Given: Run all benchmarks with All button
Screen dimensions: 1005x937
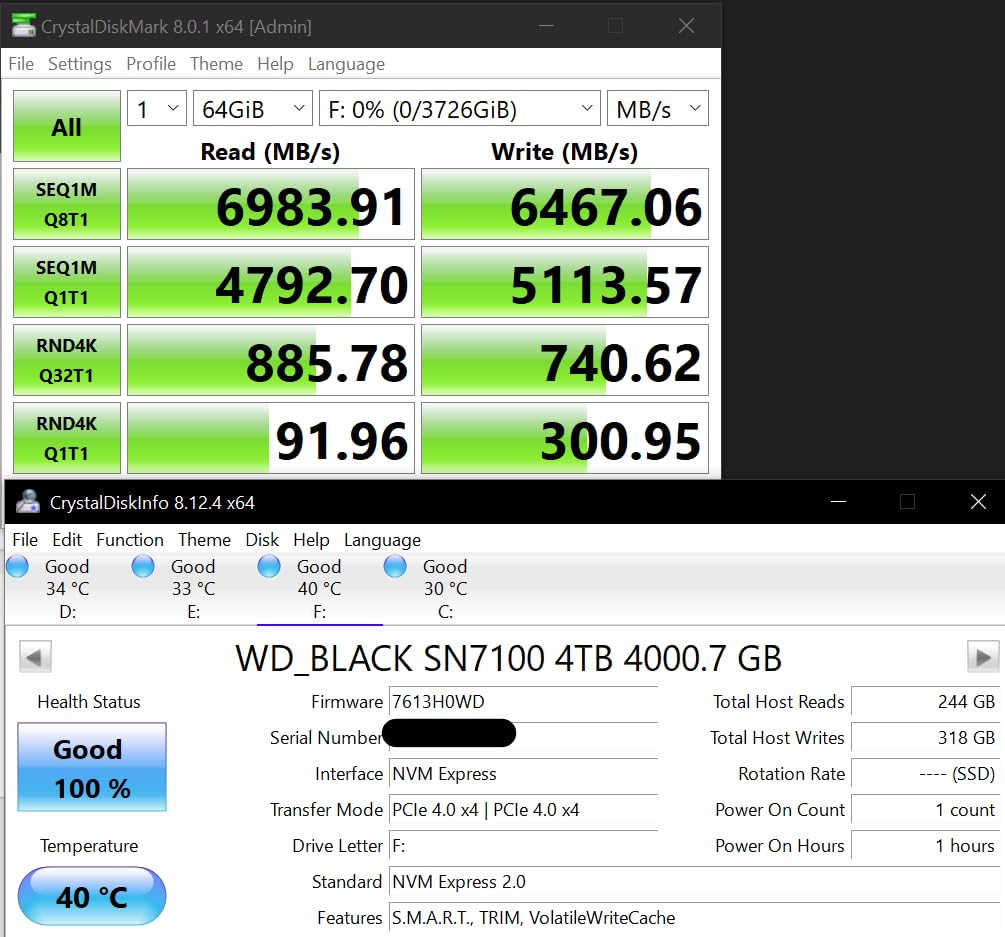Looking at the screenshot, I should (x=67, y=126).
